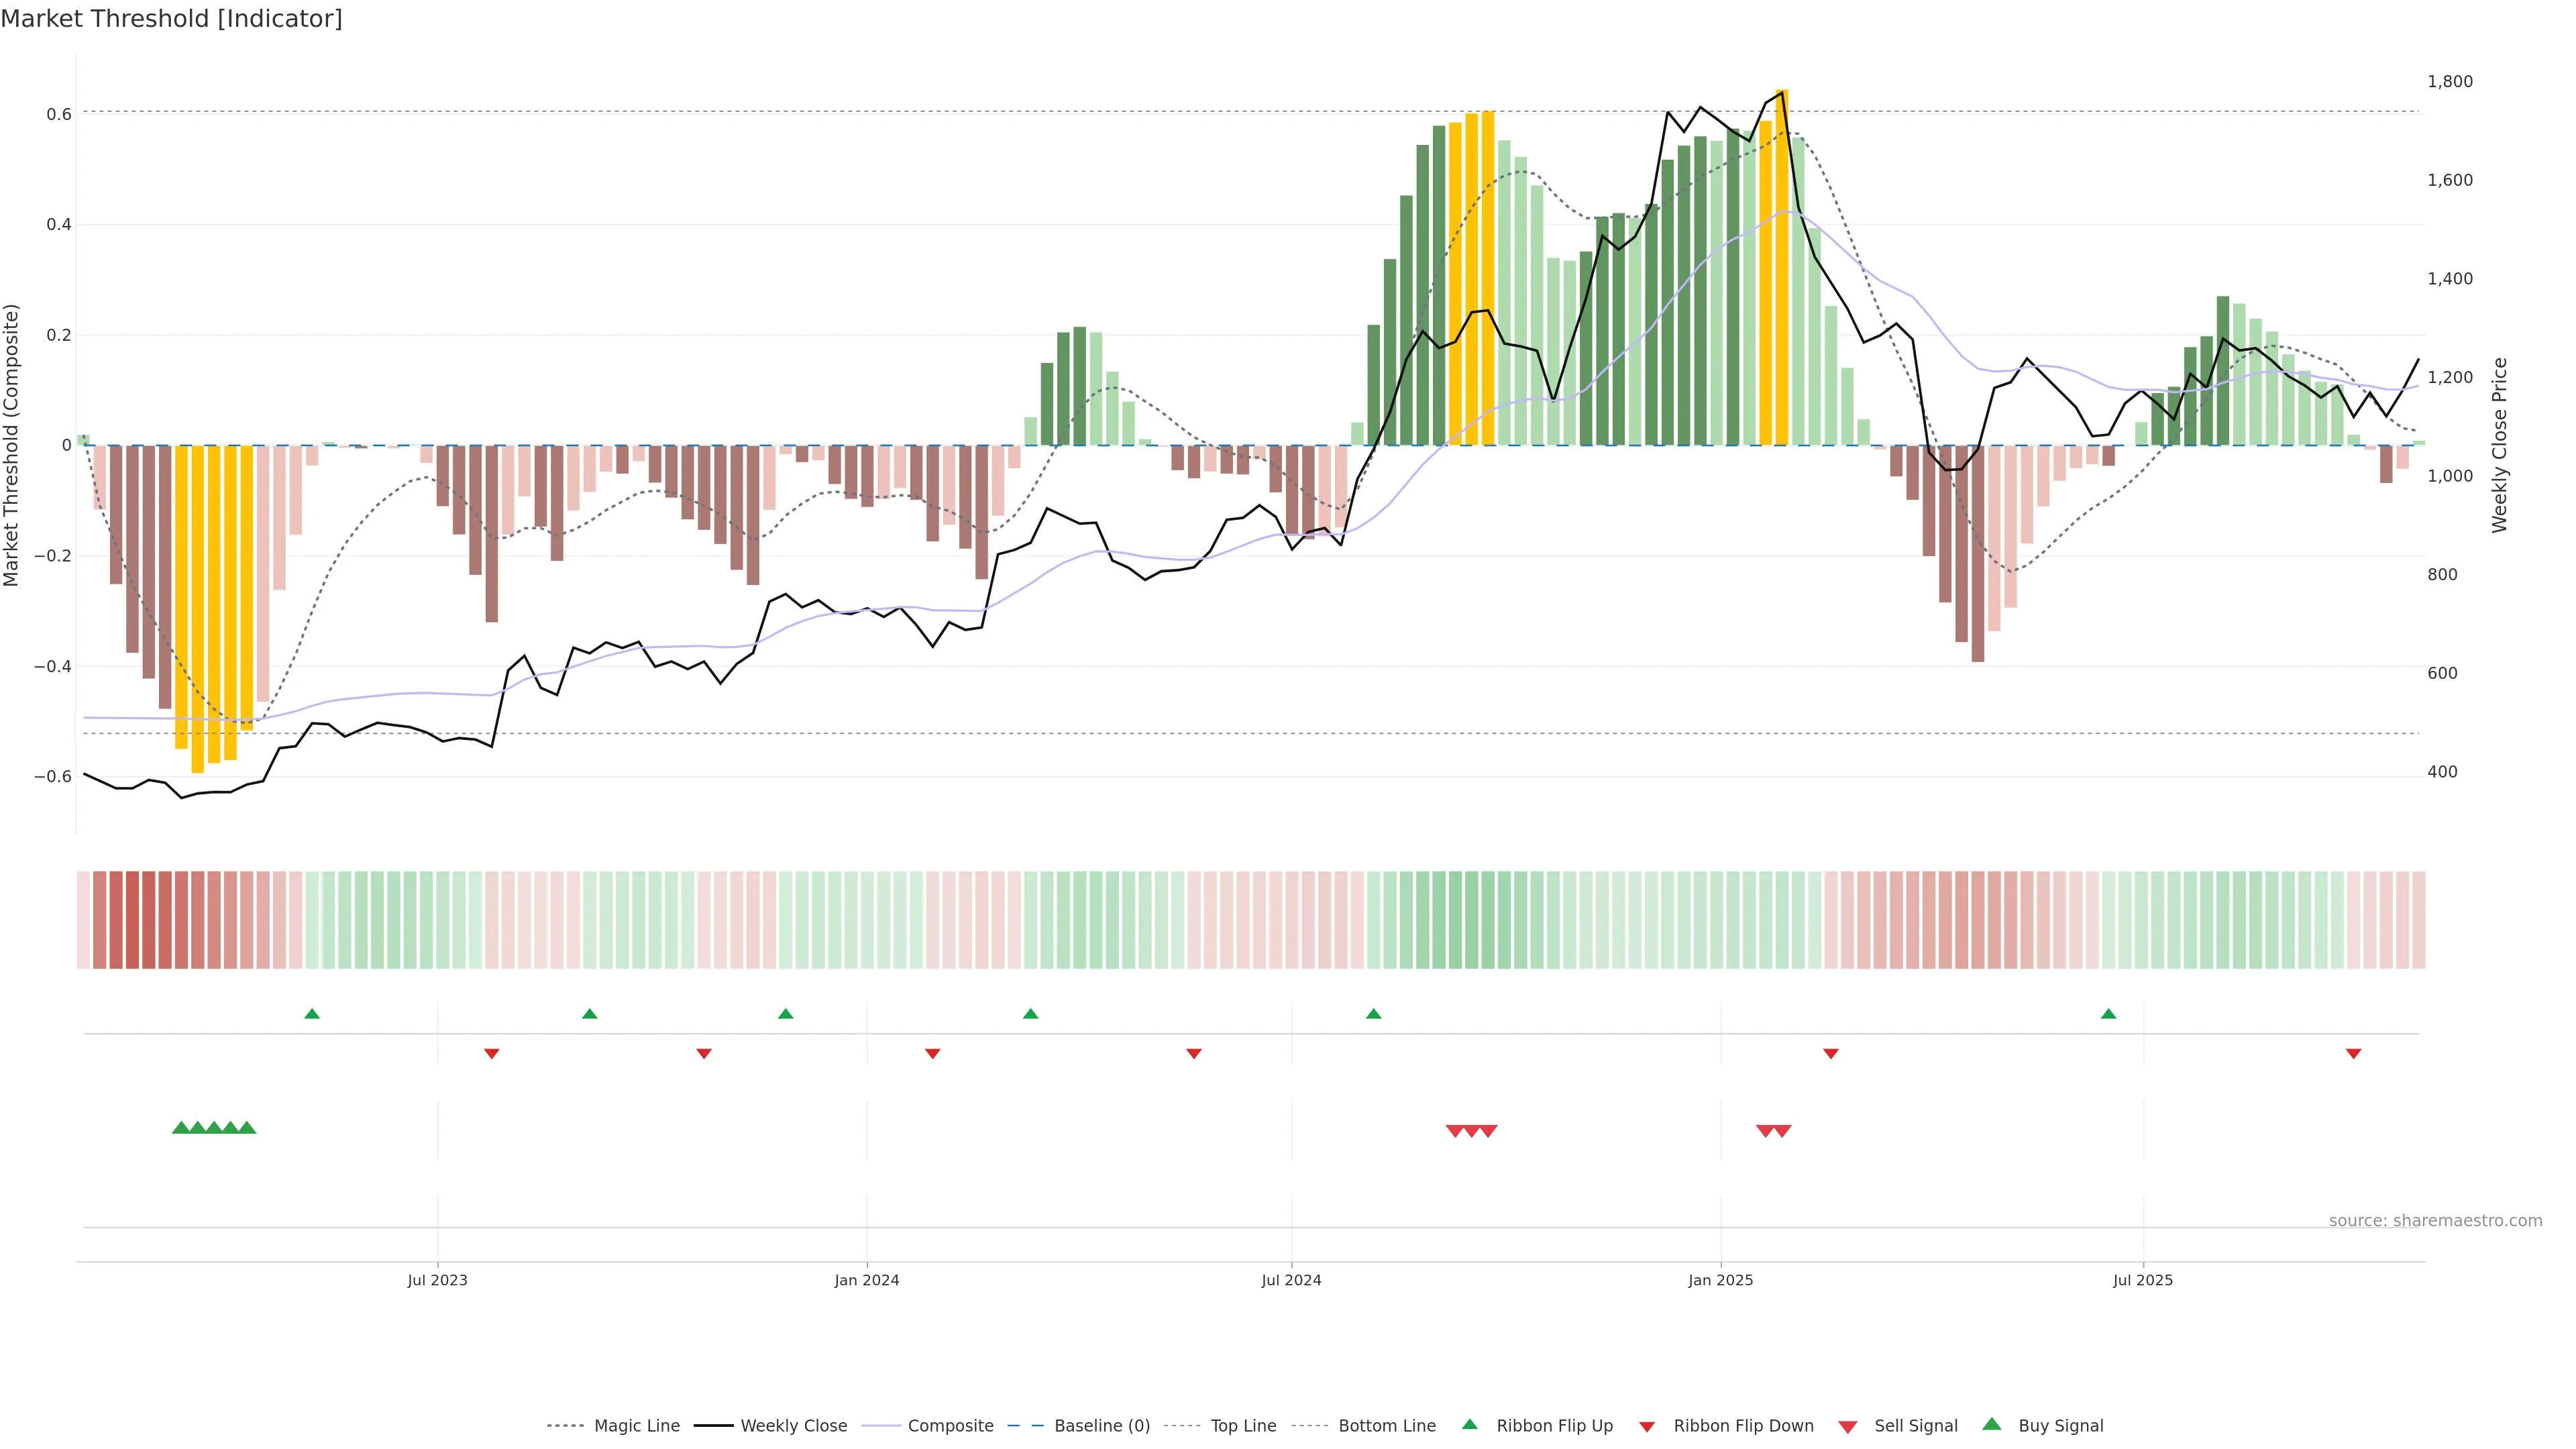2576x1449 pixels.
Task: Click the rightmost red Sell Signal triangle
Action: coord(1782,1131)
